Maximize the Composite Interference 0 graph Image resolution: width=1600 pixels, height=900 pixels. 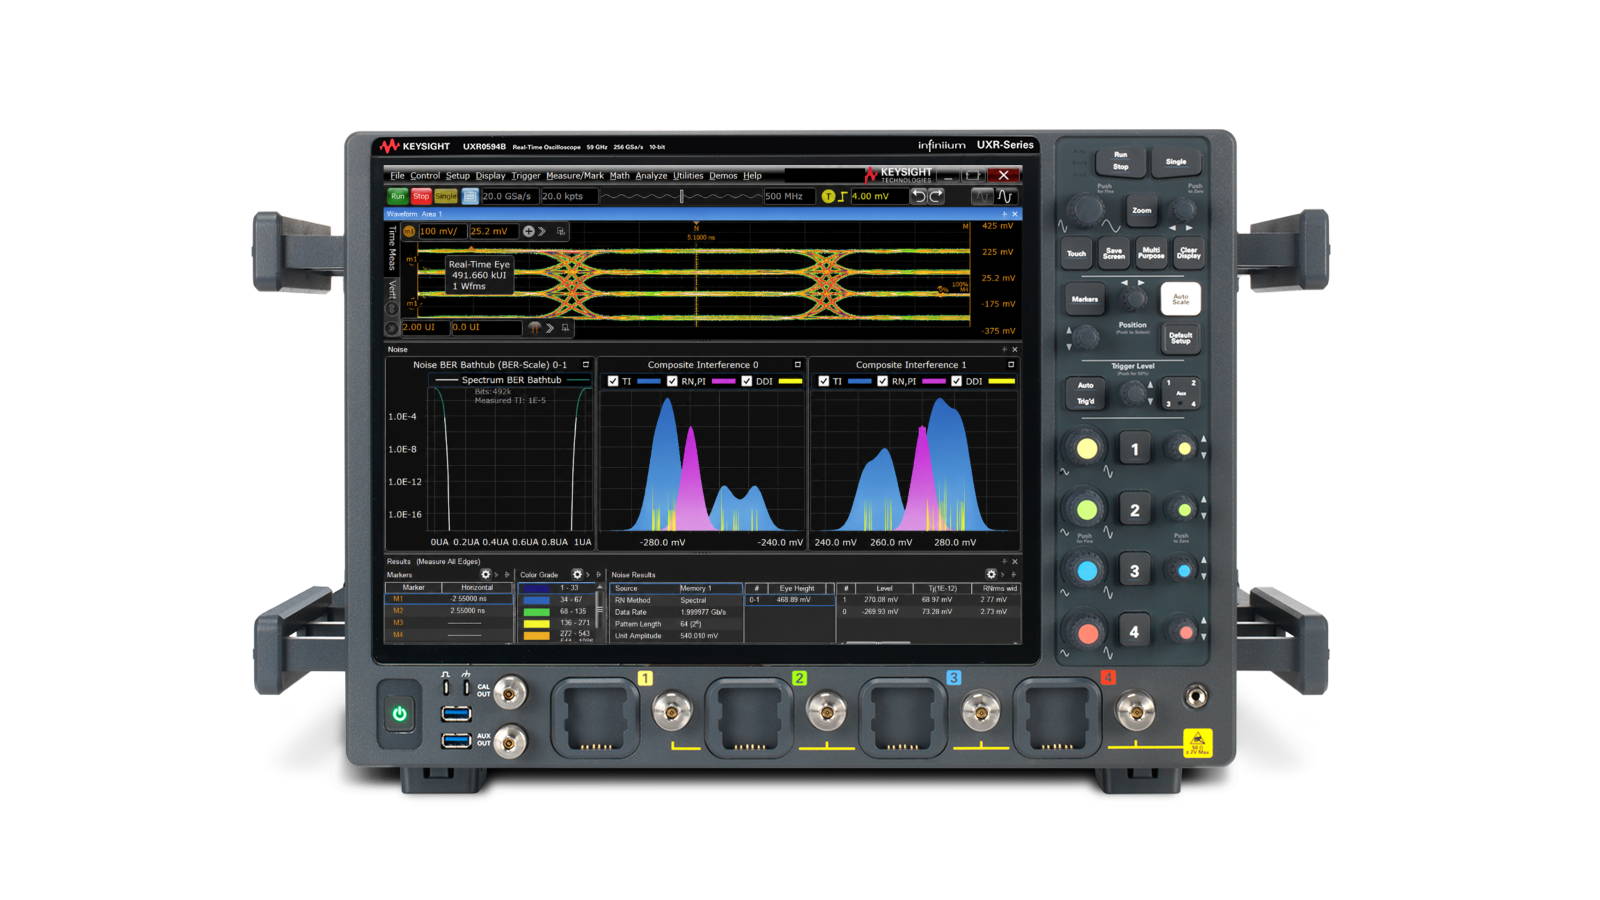(x=798, y=365)
